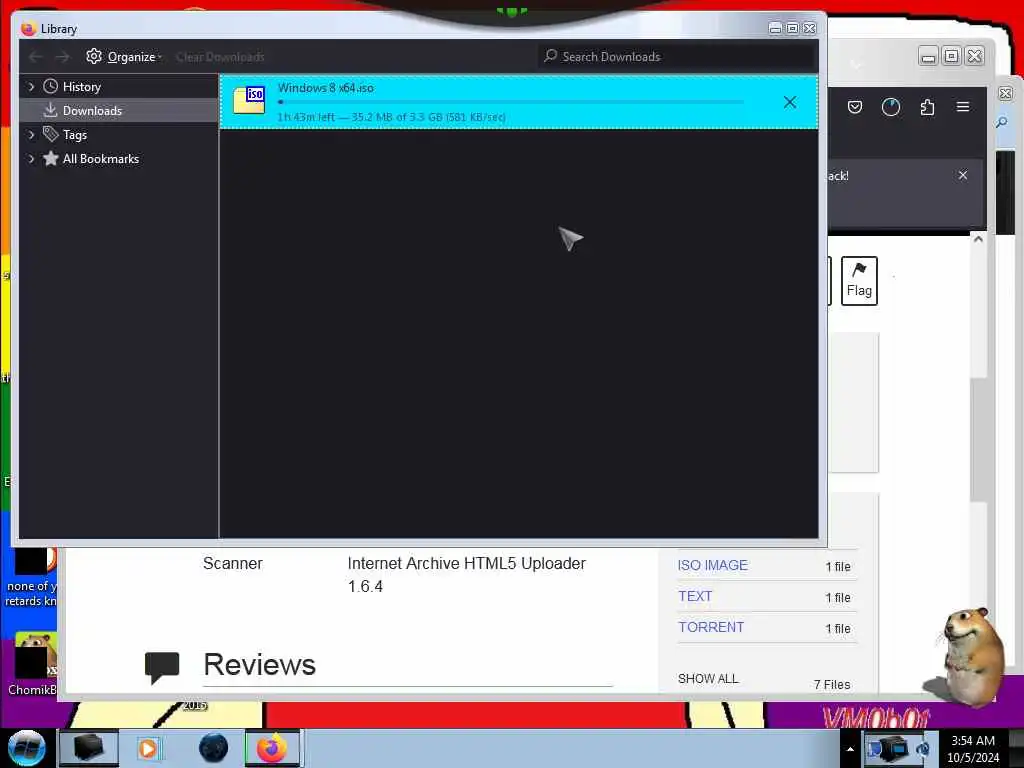Click the Reviews speech bubble icon
Viewport: 1024px width, 768px height.
162,667
